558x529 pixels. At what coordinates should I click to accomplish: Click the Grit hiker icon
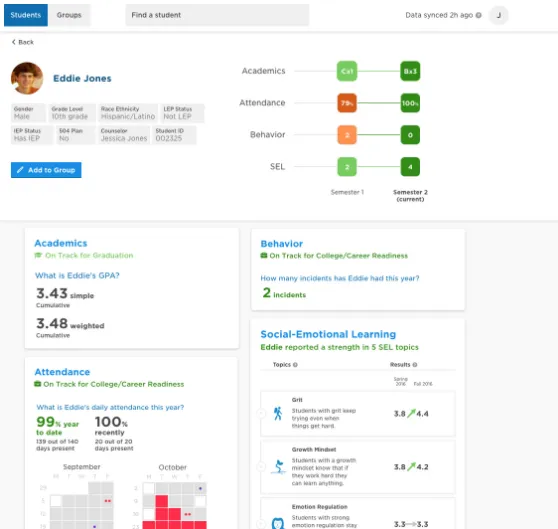pyautogui.click(x=278, y=413)
